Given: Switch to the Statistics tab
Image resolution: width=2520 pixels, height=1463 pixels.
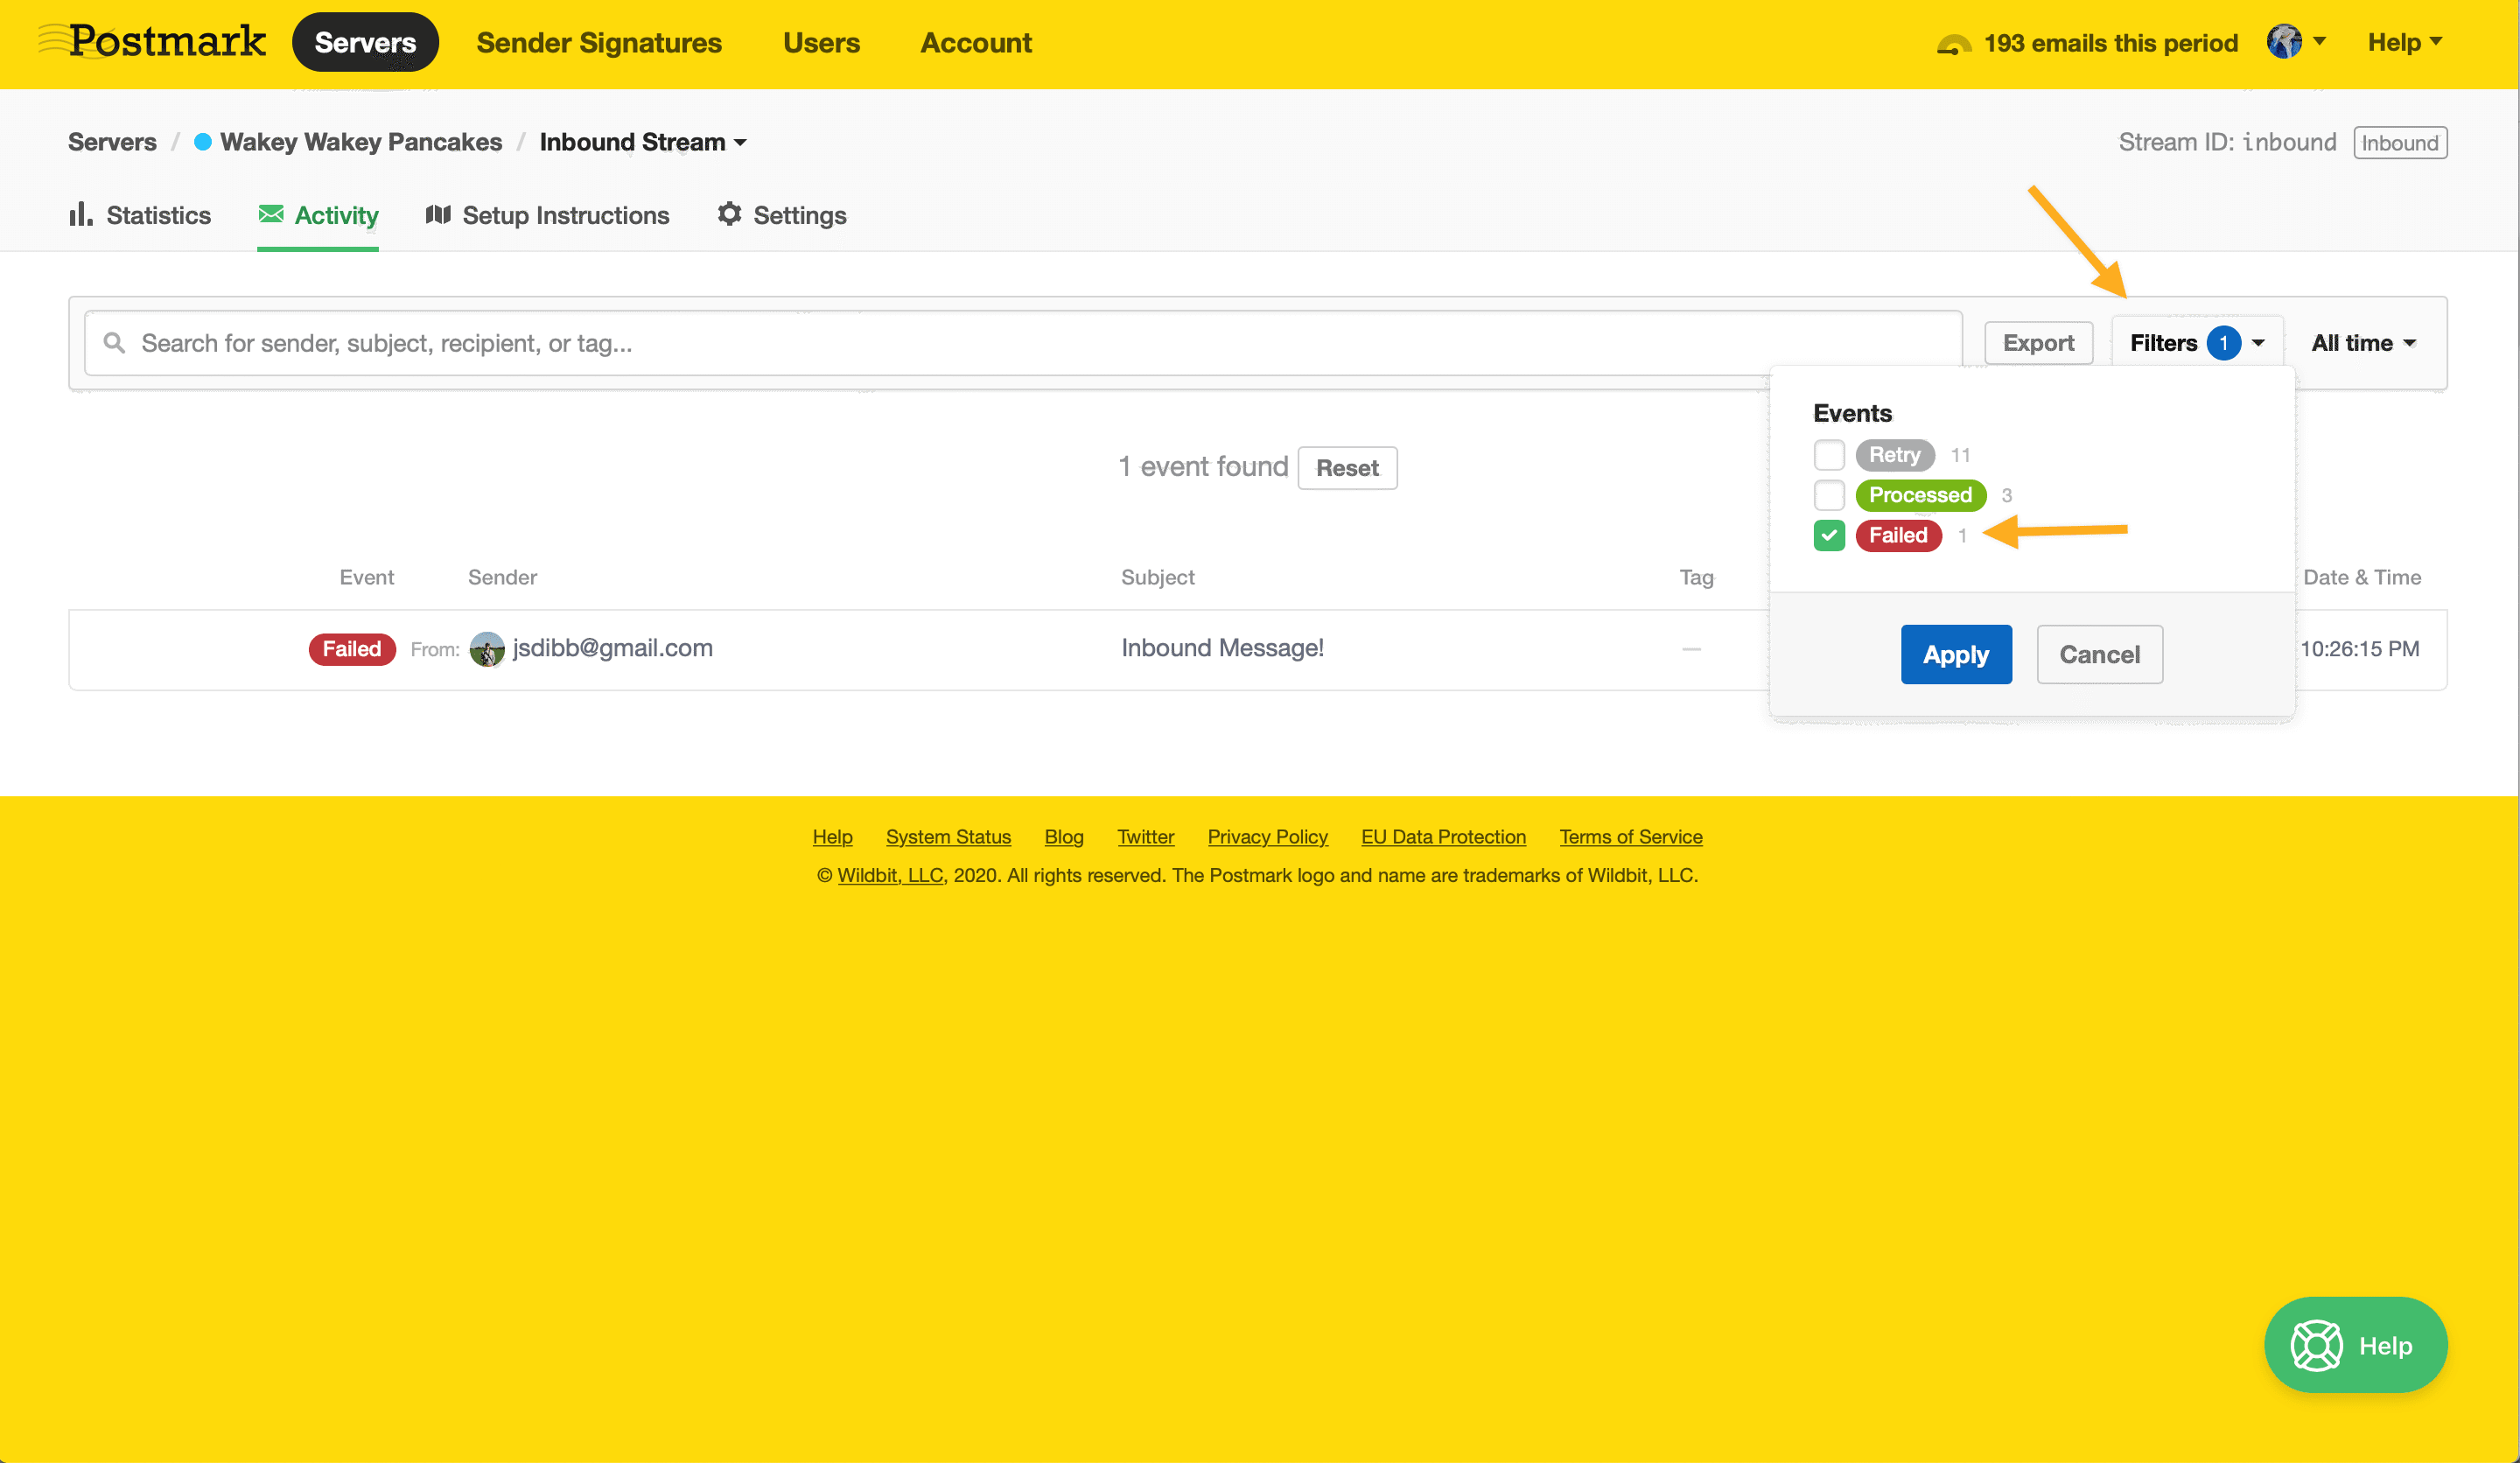Looking at the screenshot, I should pos(140,215).
